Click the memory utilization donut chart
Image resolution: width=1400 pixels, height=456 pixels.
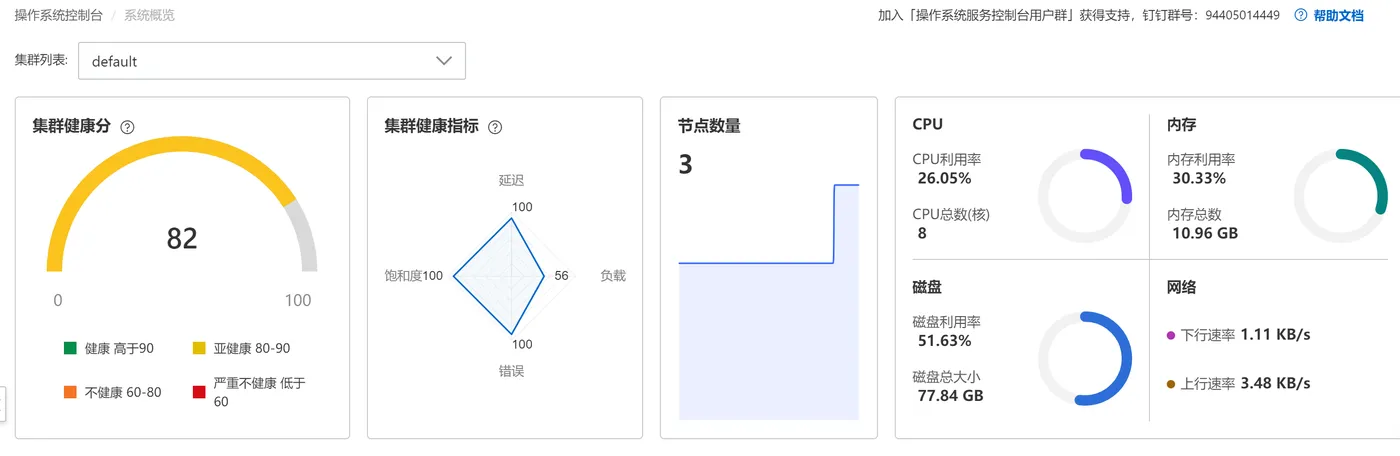(1340, 195)
